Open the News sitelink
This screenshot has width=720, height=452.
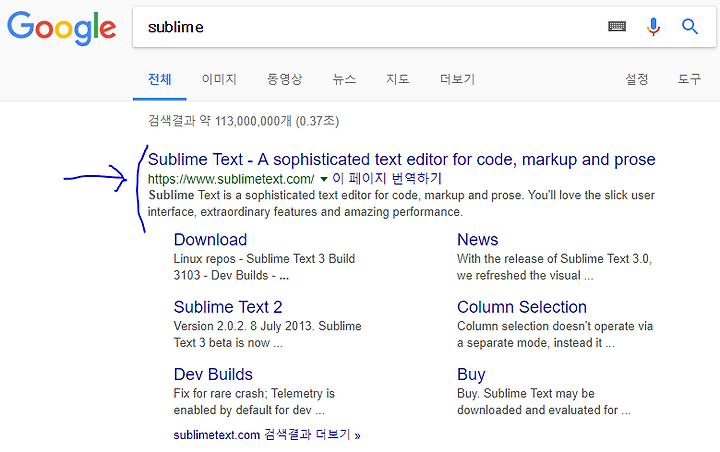(x=478, y=239)
